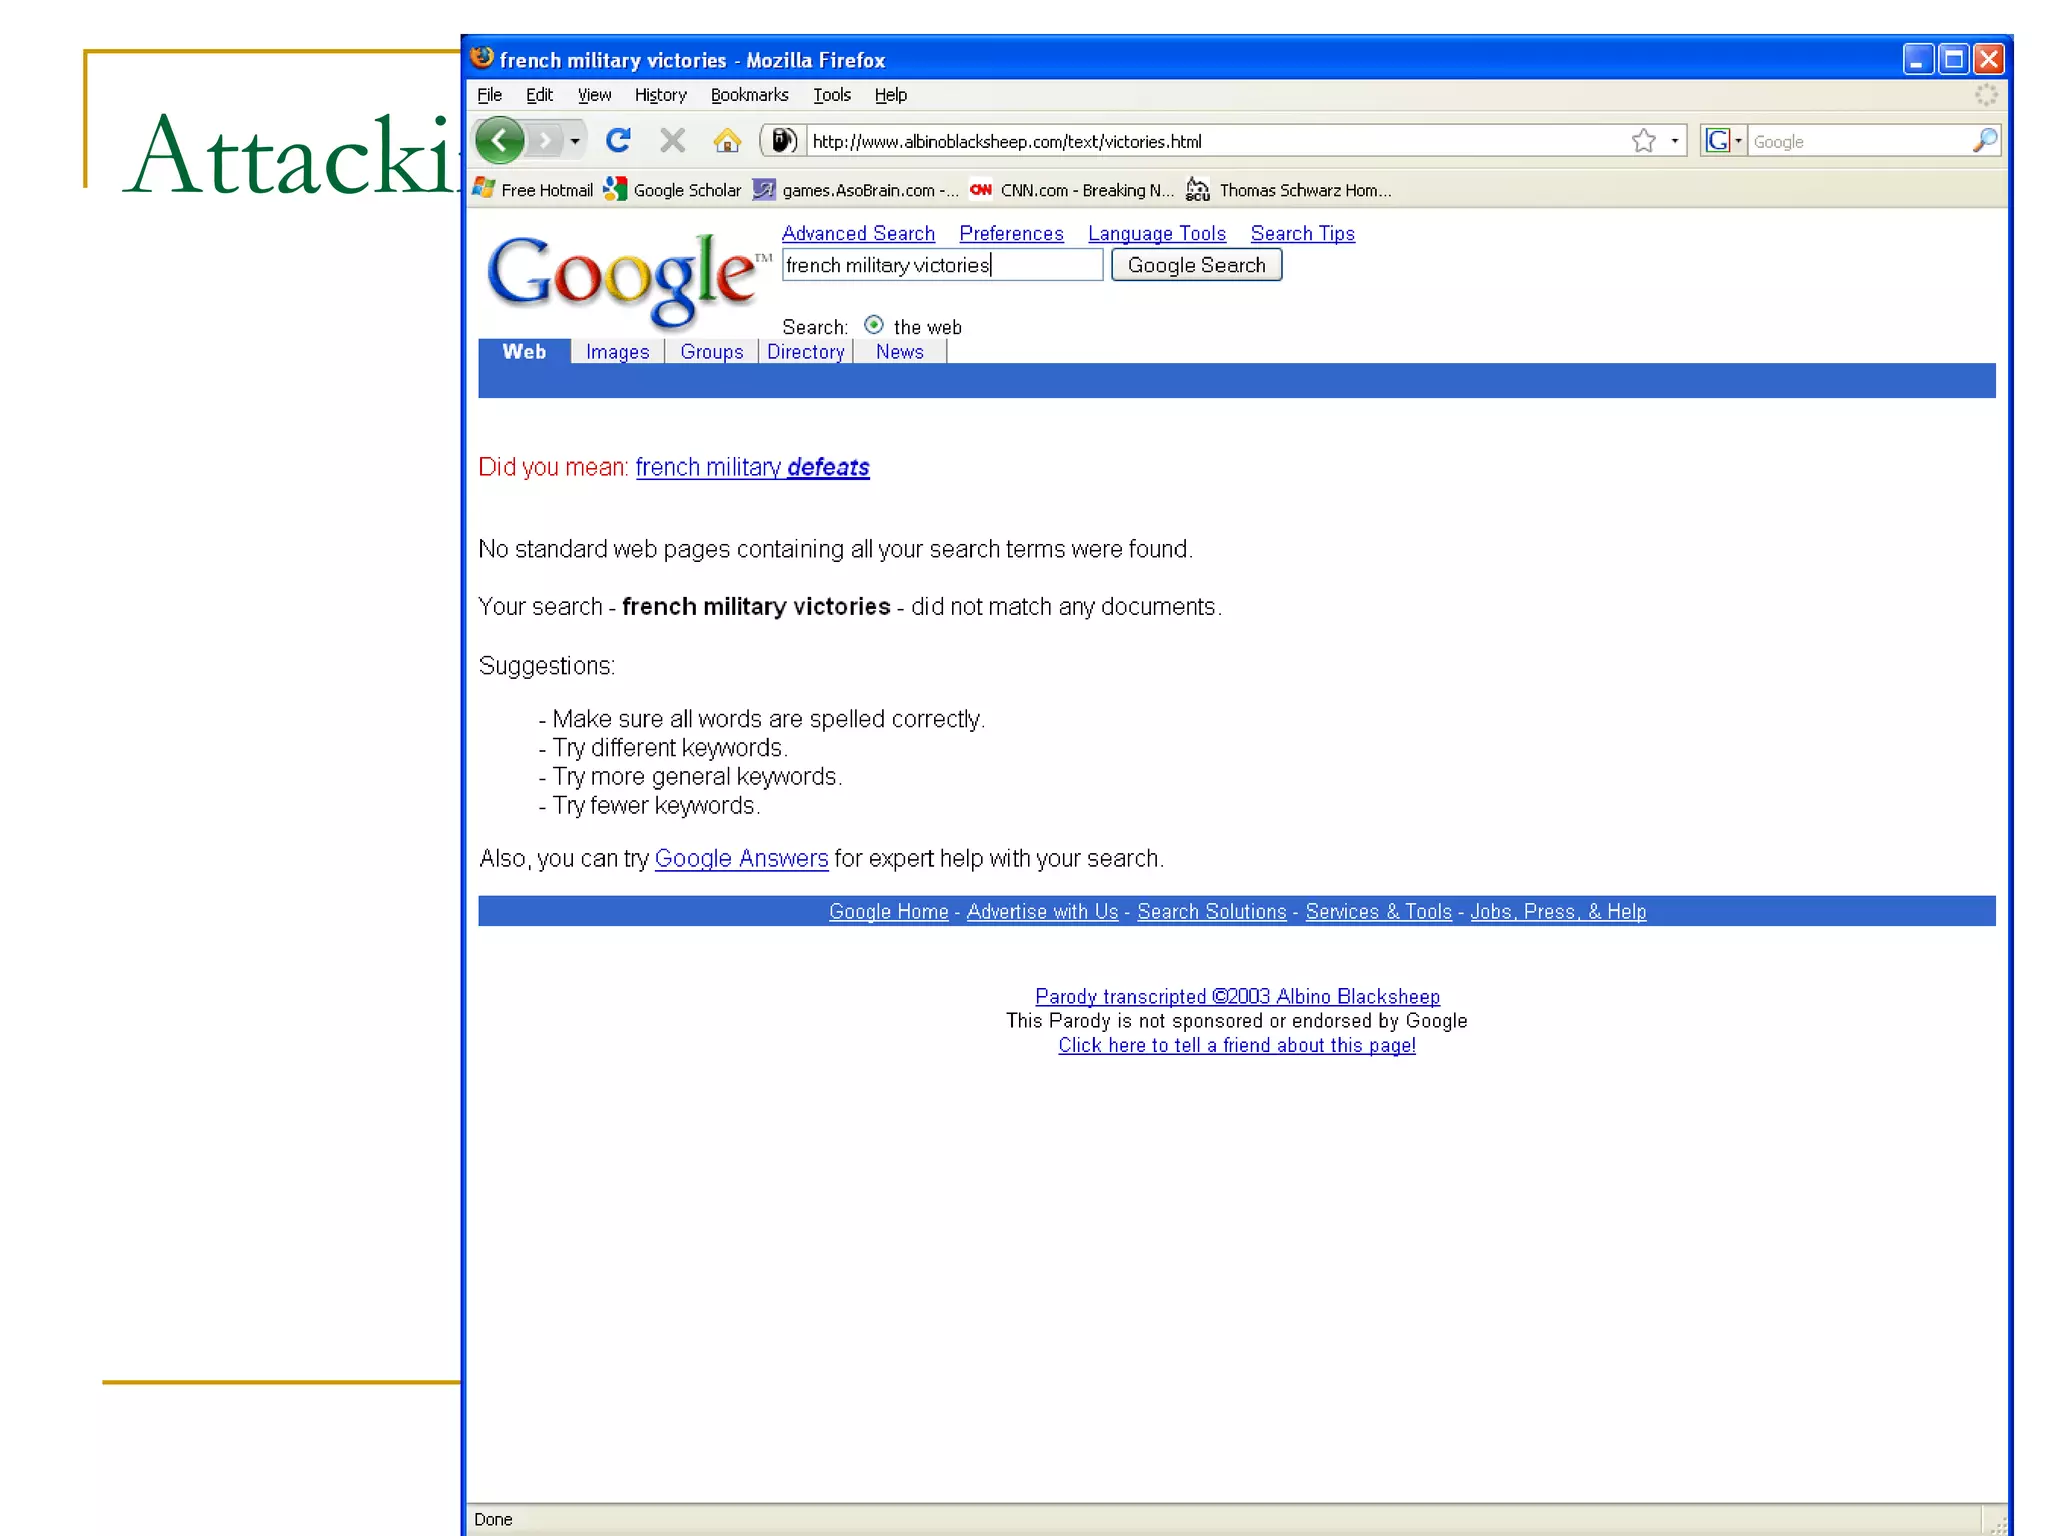
Task: Click the site identity icon beside URL
Action: [x=782, y=140]
